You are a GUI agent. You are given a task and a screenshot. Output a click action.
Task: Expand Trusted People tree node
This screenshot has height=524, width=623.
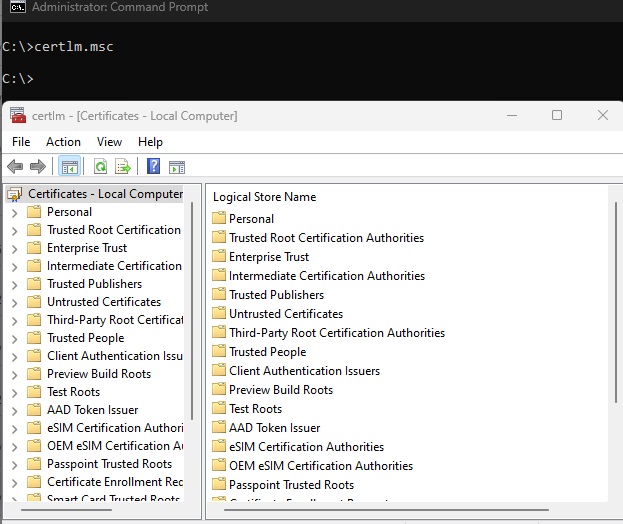[x=15, y=339]
